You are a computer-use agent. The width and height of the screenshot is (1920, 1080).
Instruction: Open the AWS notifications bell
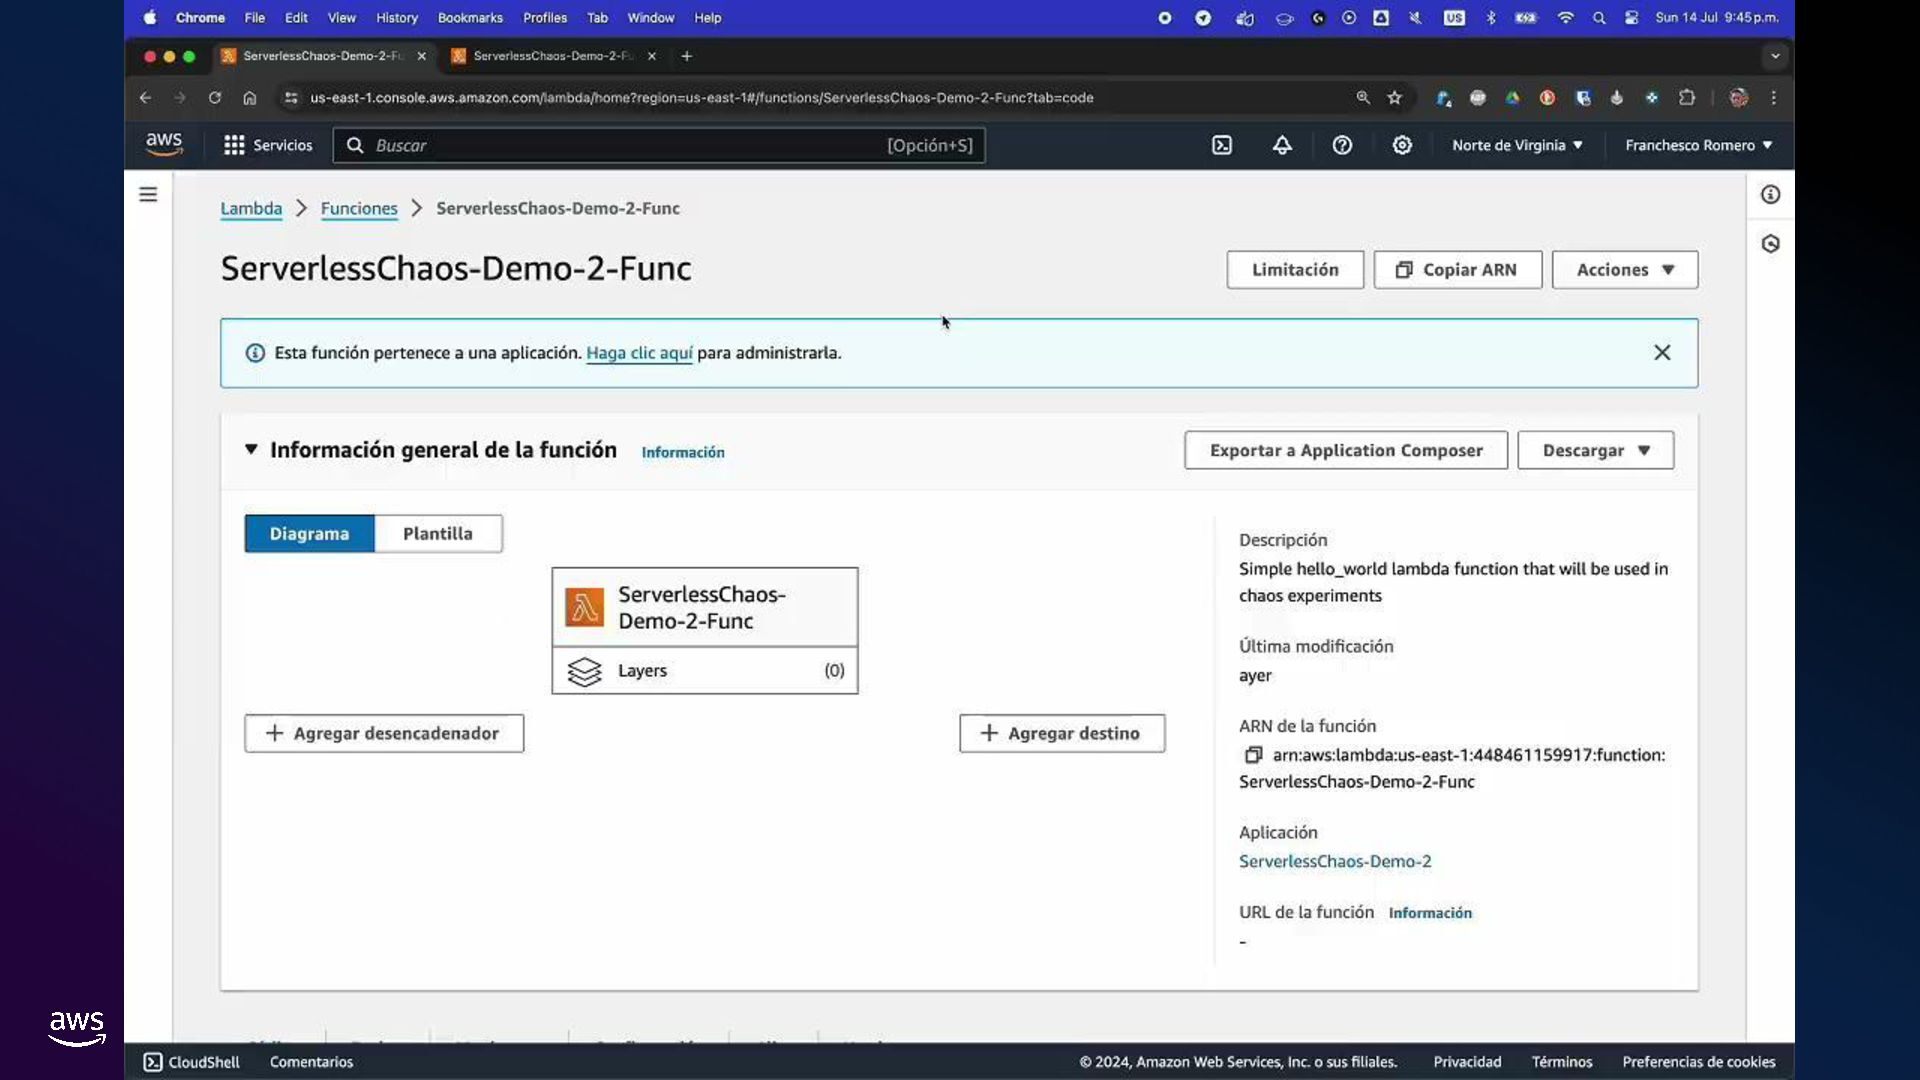(x=1282, y=145)
